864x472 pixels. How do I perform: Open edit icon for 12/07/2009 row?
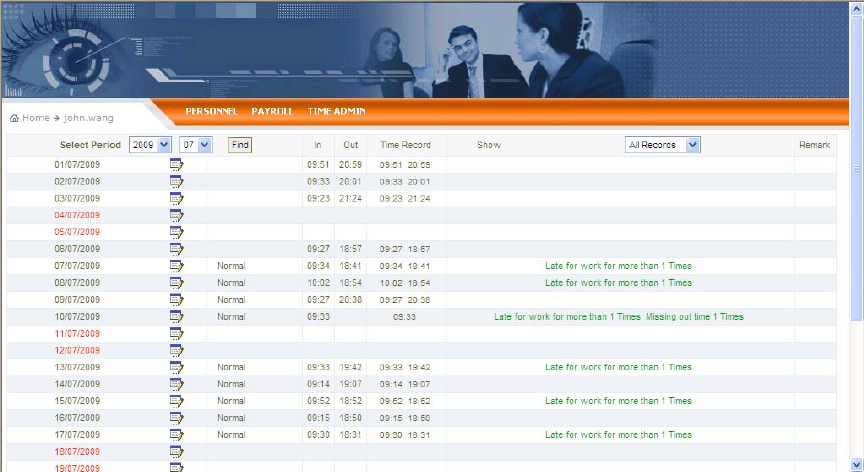click(x=176, y=350)
